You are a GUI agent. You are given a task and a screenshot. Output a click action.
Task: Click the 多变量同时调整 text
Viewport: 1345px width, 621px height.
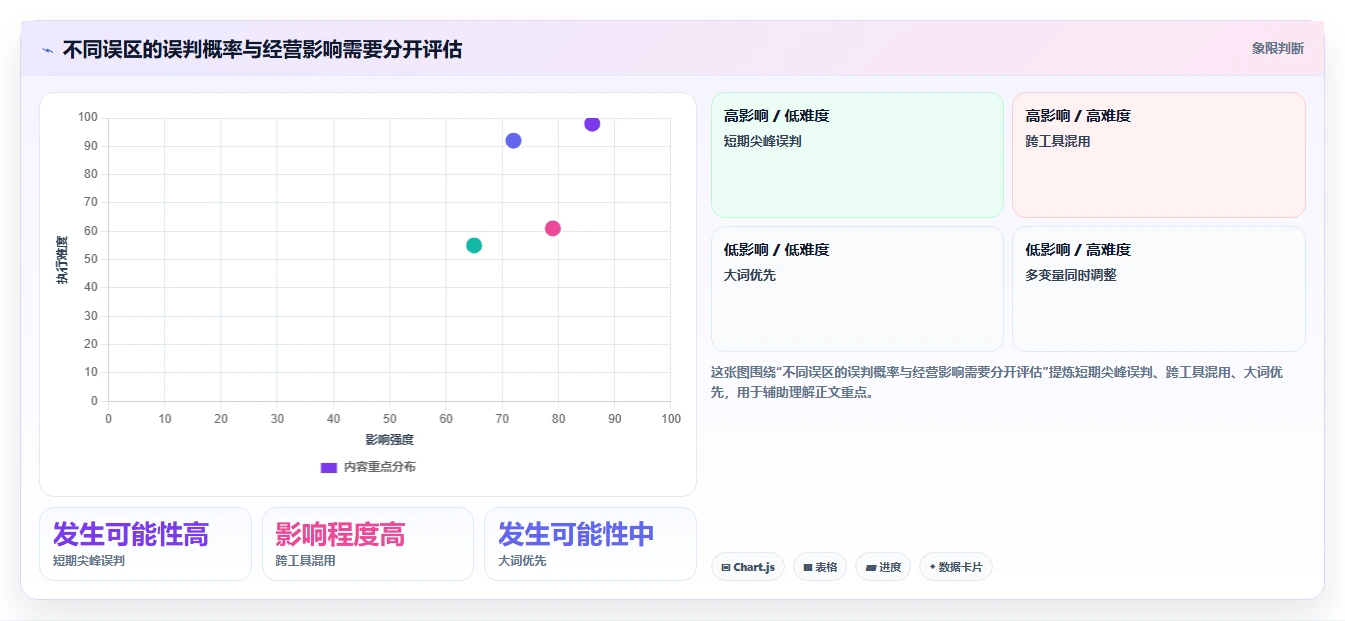click(1070, 275)
